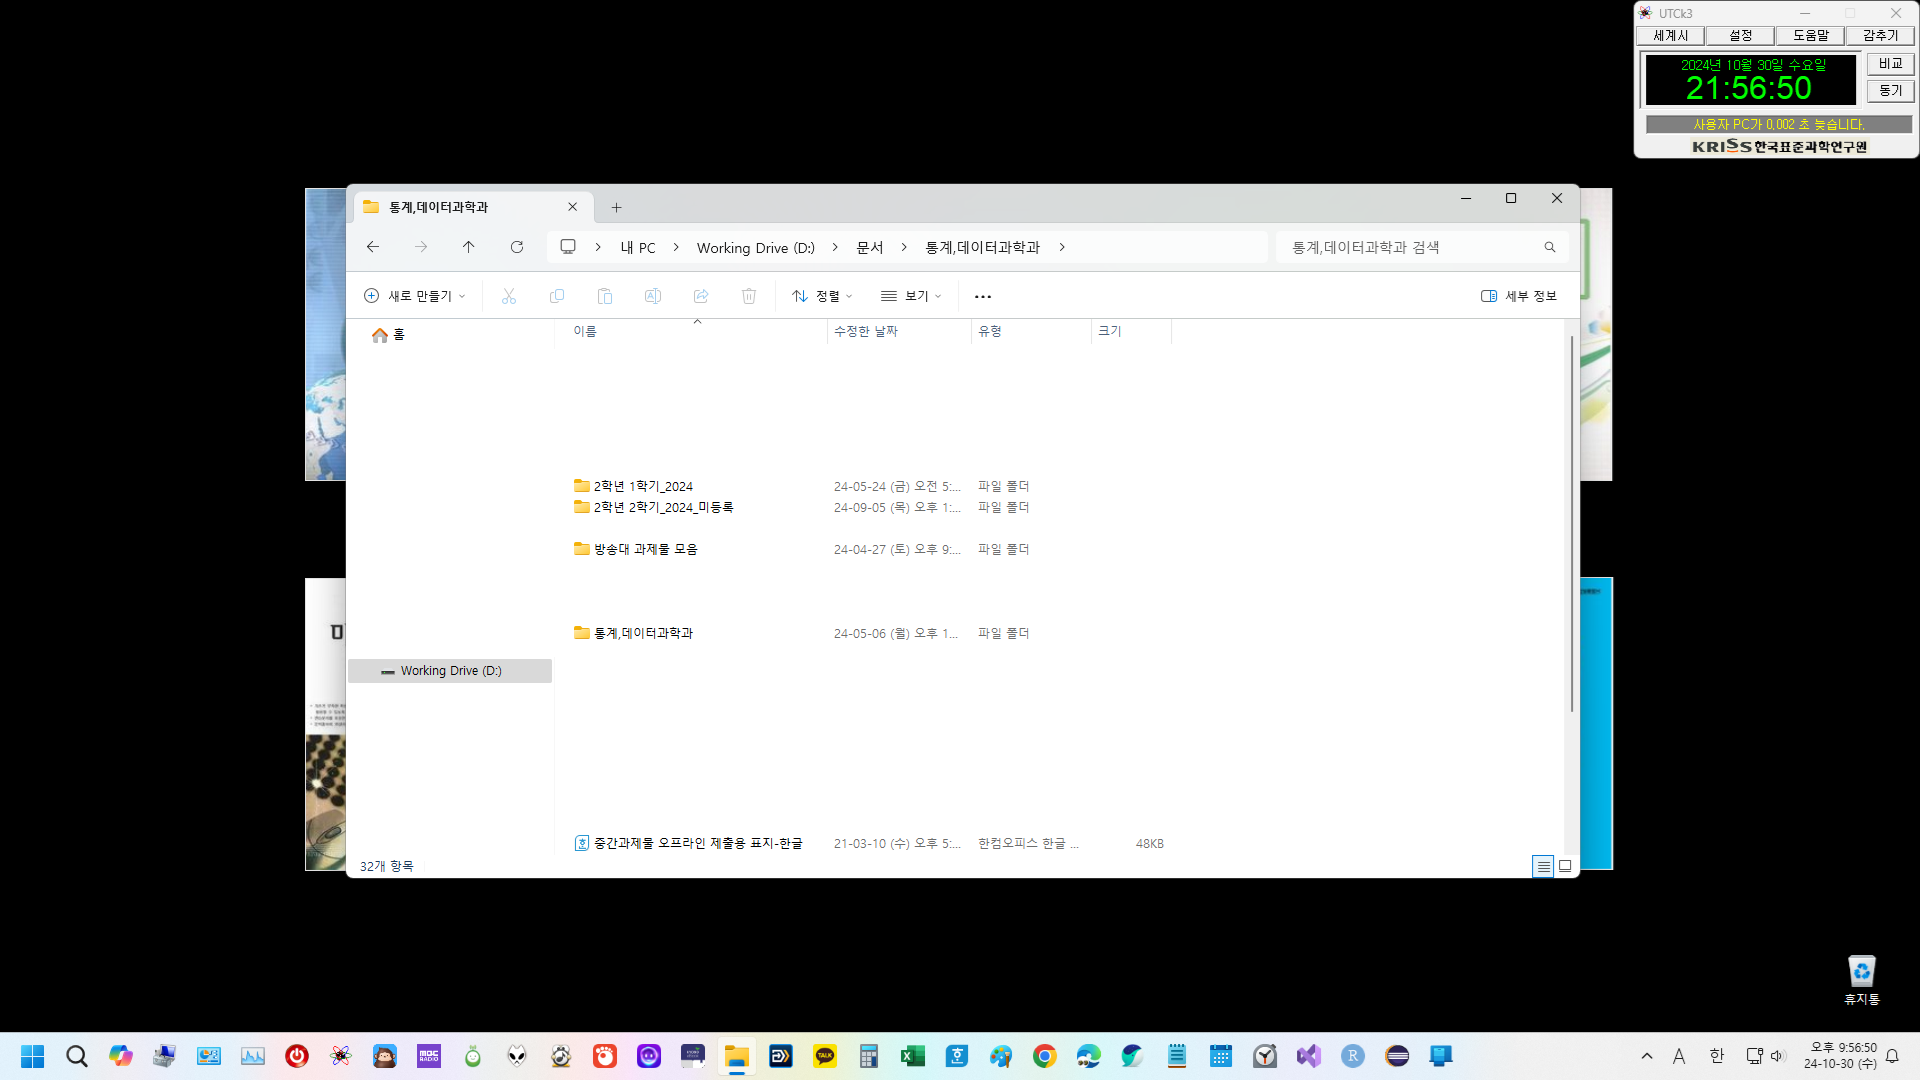This screenshot has width=1920, height=1080.
Task: Switch to large thumbnails view layout
Action: pos(1565,866)
